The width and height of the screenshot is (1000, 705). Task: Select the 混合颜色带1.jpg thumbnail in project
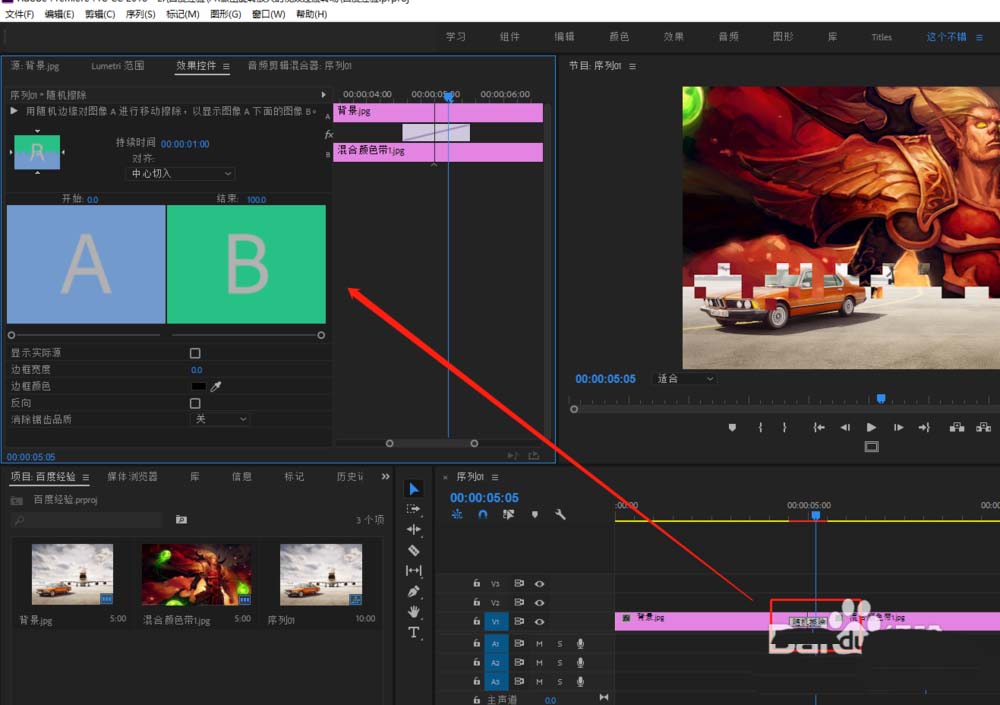pyautogui.click(x=196, y=575)
